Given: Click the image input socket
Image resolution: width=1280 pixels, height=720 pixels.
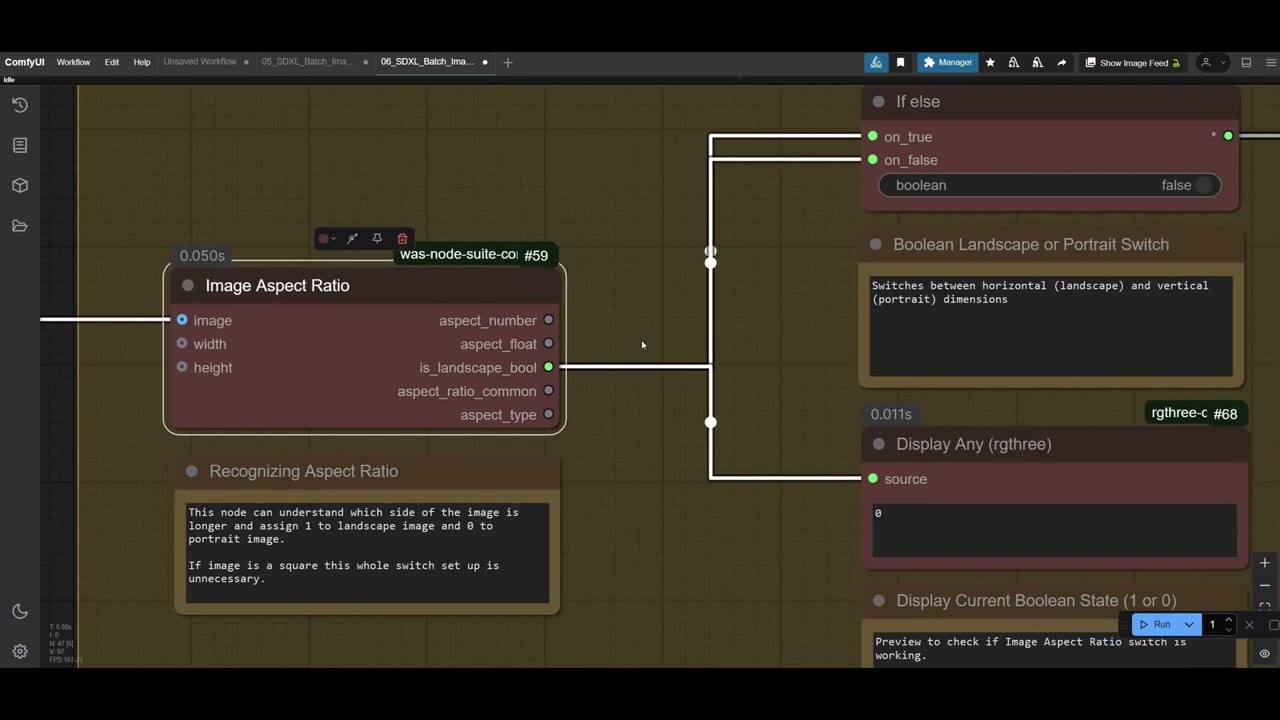Looking at the screenshot, I should pyautogui.click(x=182, y=320).
